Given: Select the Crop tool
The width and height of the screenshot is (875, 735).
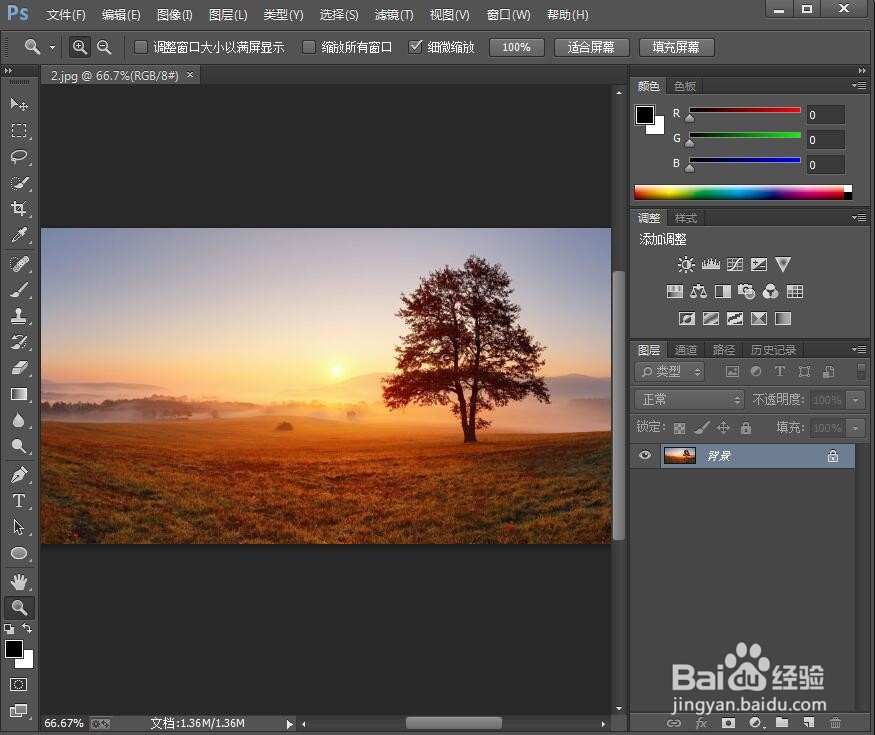Looking at the screenshot, I should pos(19,209).
